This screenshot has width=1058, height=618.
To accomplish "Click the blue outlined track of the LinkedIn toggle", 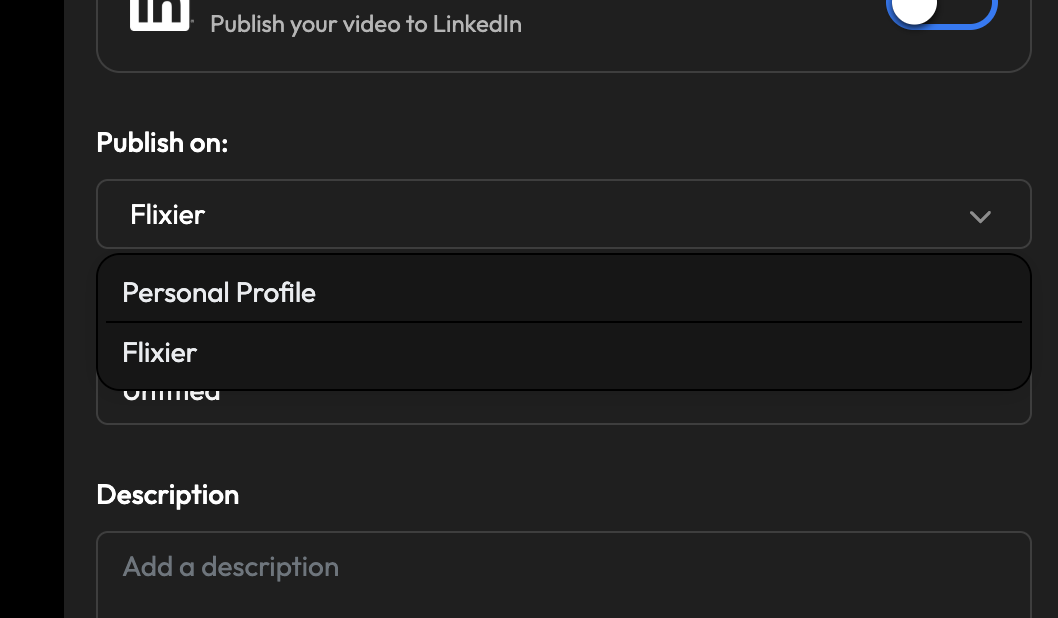I will tap(975, 14).
